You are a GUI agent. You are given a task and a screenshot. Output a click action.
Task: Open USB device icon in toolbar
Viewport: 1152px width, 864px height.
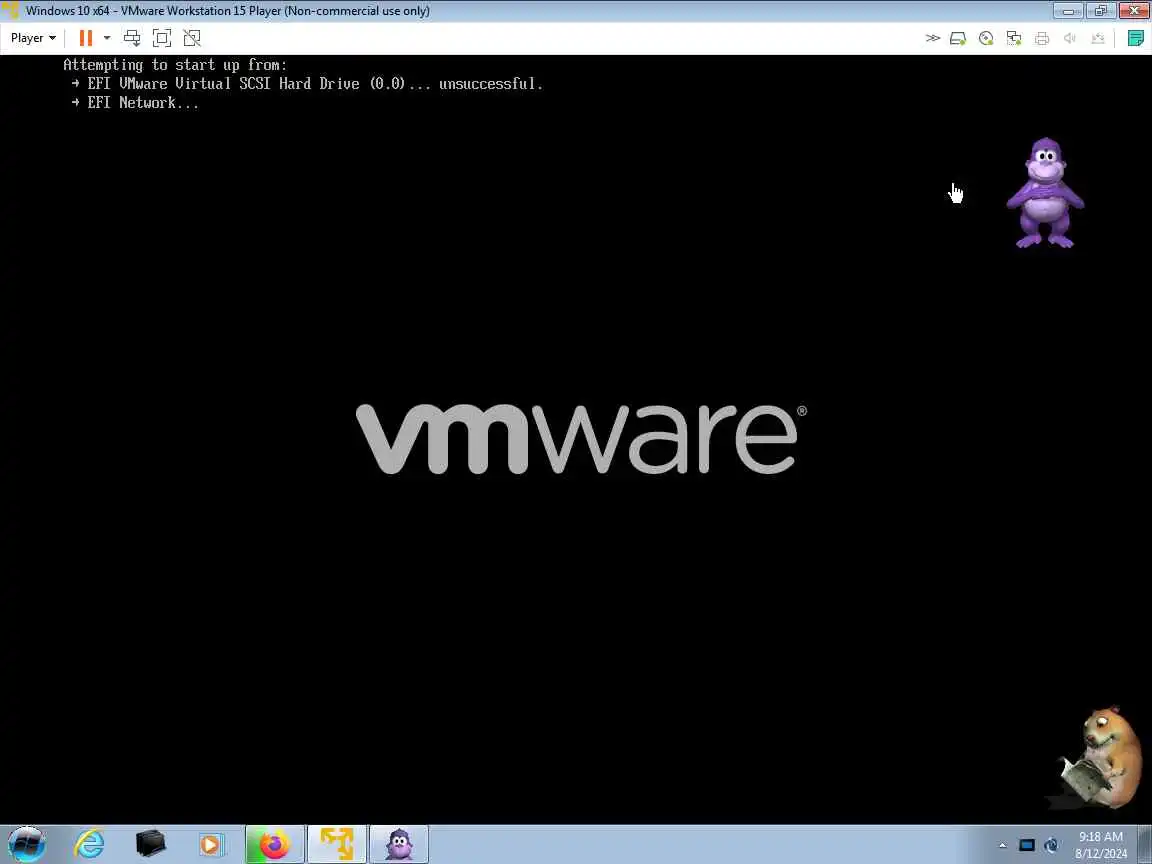click(1098, 38)
